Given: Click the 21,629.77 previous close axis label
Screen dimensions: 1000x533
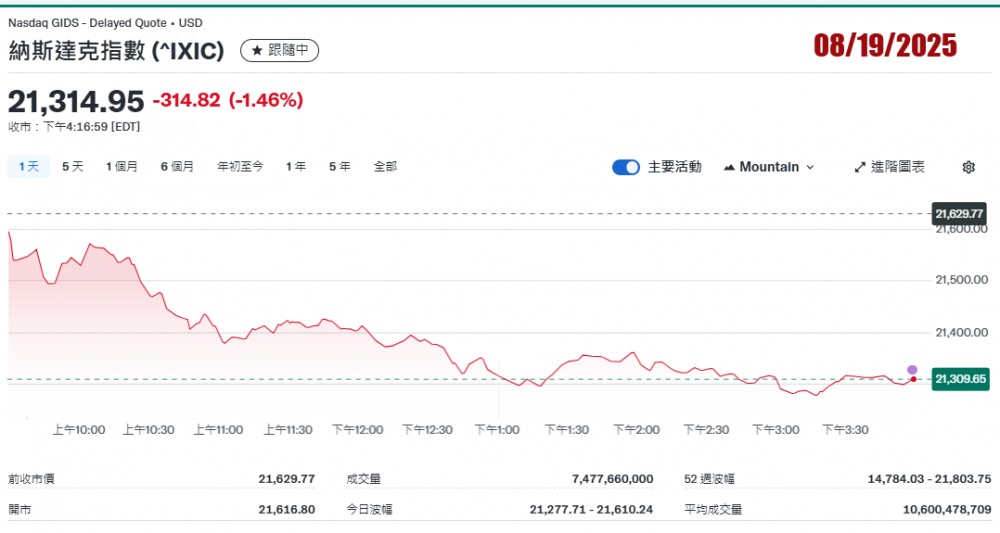Looking at the screenshot, I should [959, 214].
